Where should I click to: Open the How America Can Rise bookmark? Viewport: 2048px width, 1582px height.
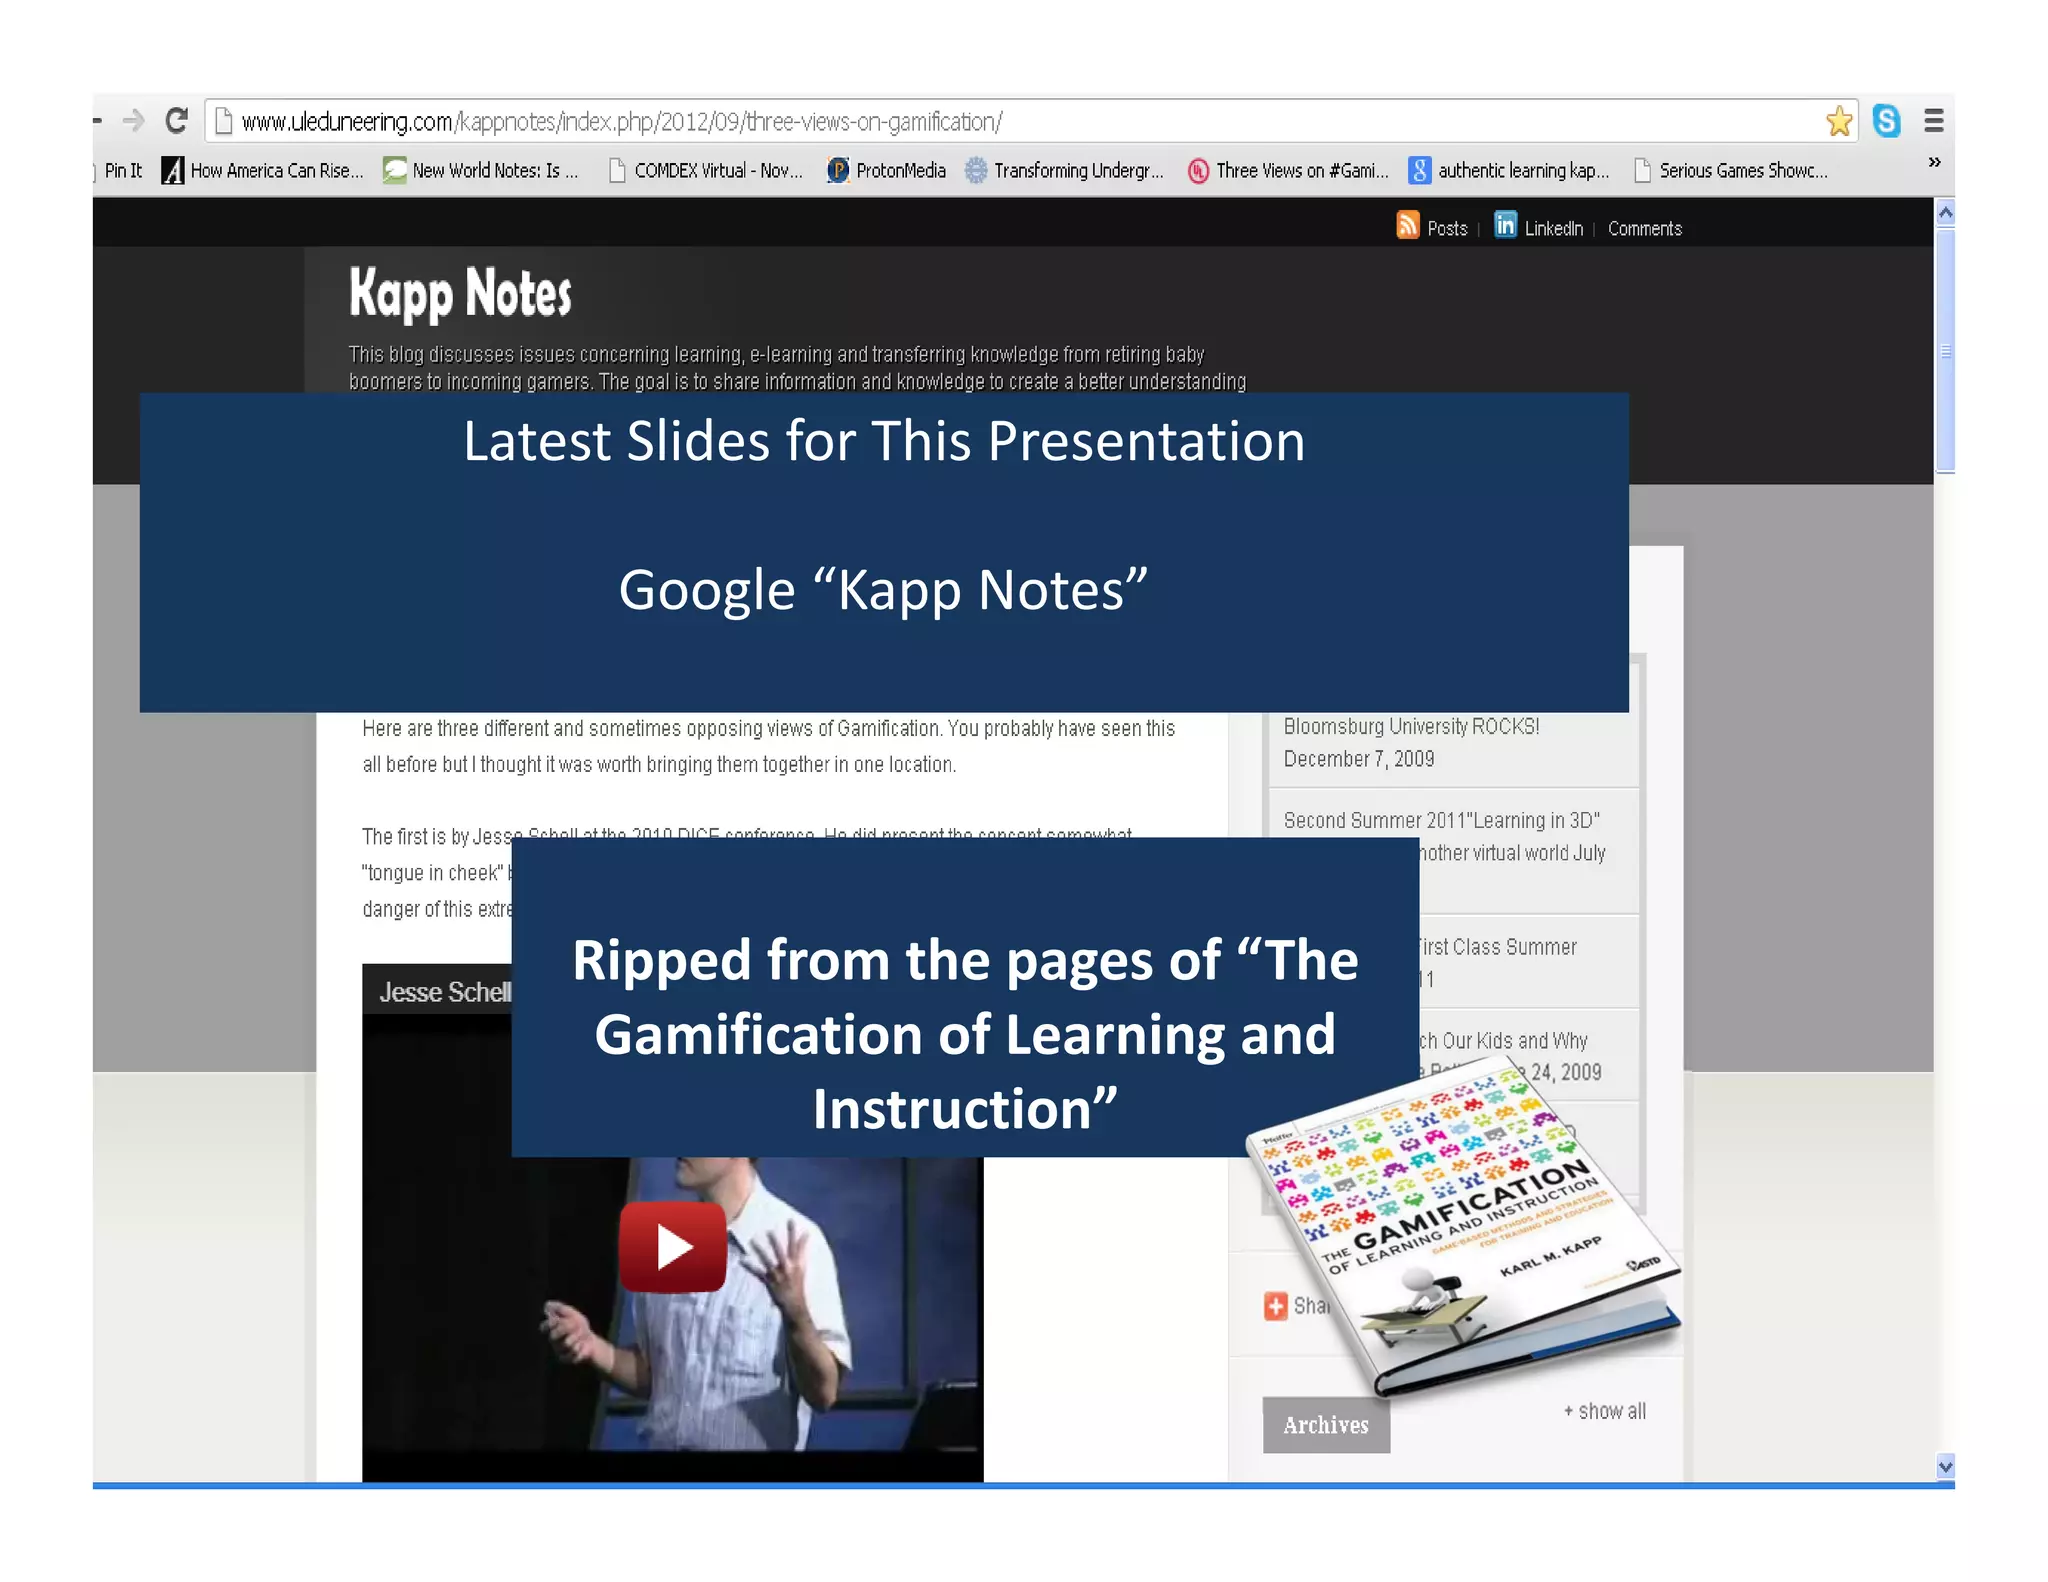[x=263, y=171]
